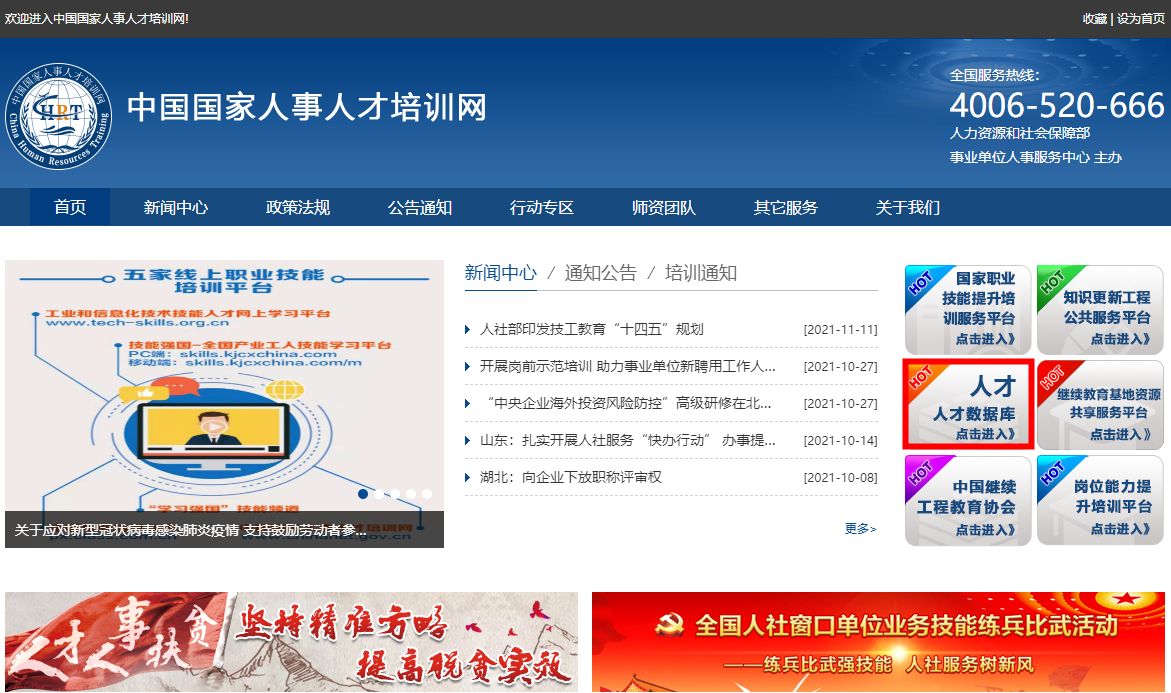
Task: Select the first carousel indicator dot
Action: [x=363, y=494]
